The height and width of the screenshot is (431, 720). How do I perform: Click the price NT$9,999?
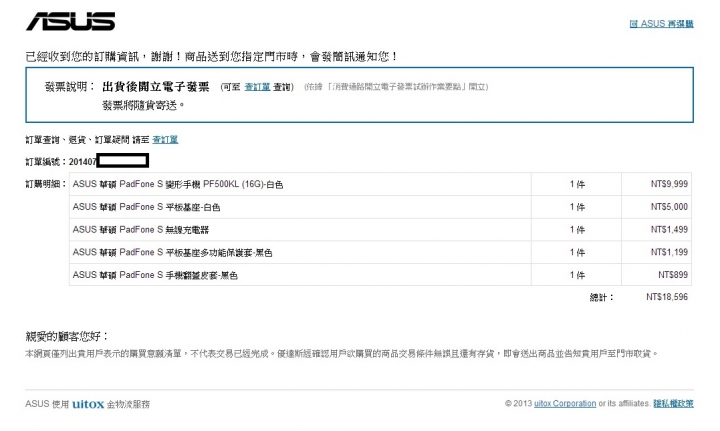[x=669, y=184]
